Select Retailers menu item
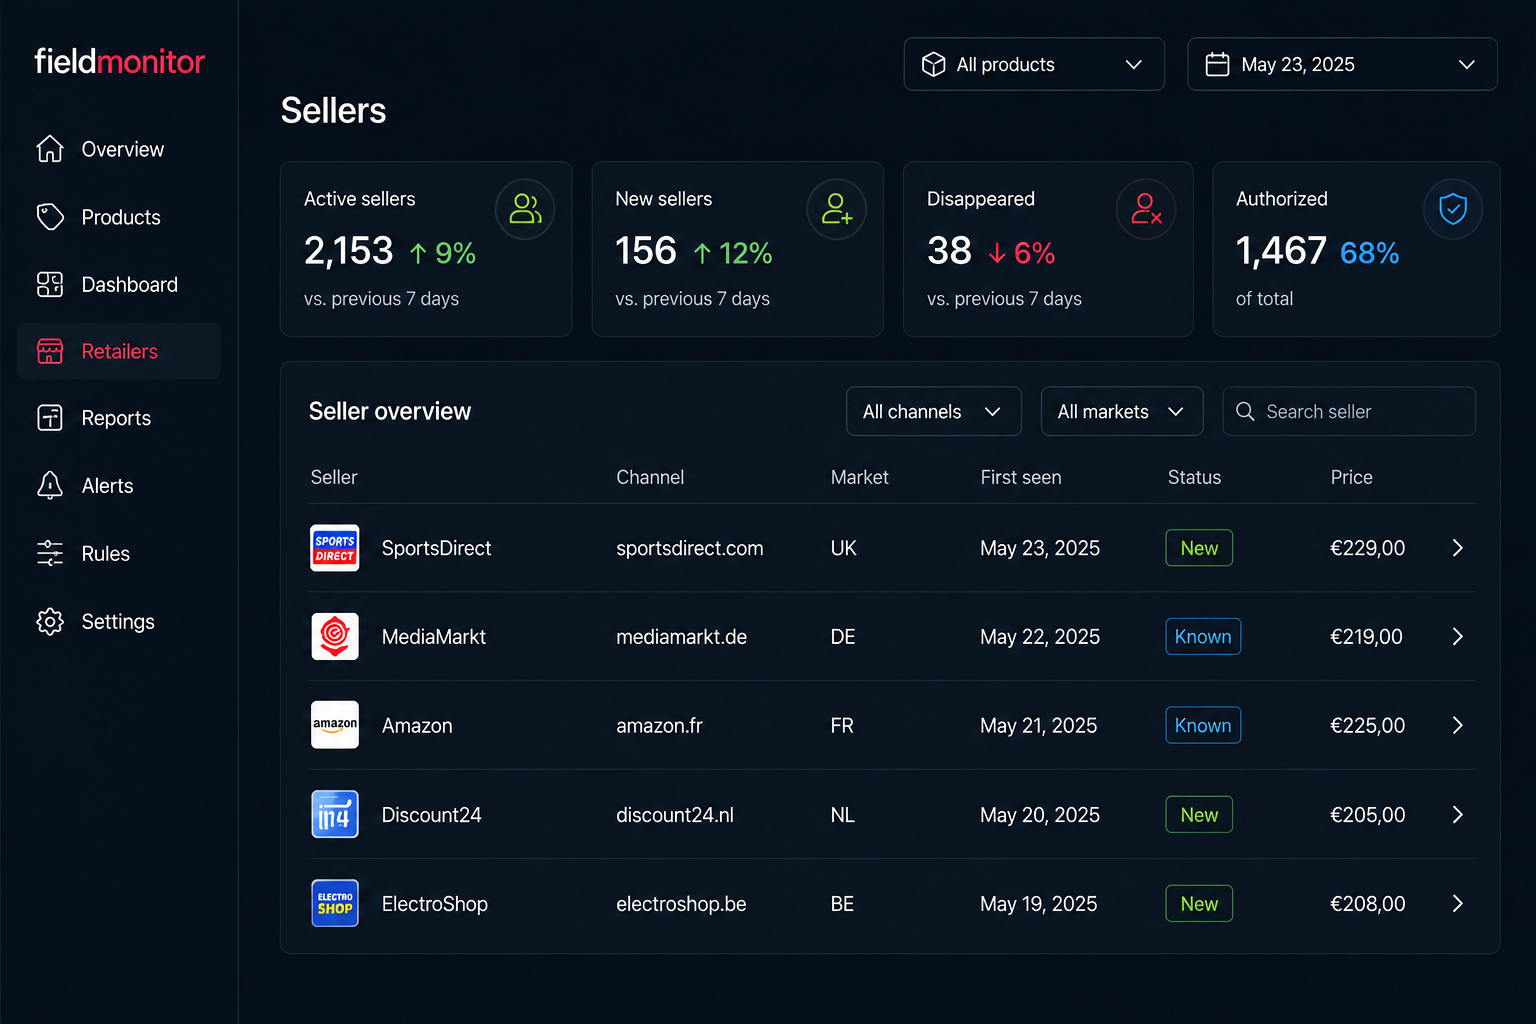Image resolution: width=1536 pixels, height=1024 pixels. [119, 351]
